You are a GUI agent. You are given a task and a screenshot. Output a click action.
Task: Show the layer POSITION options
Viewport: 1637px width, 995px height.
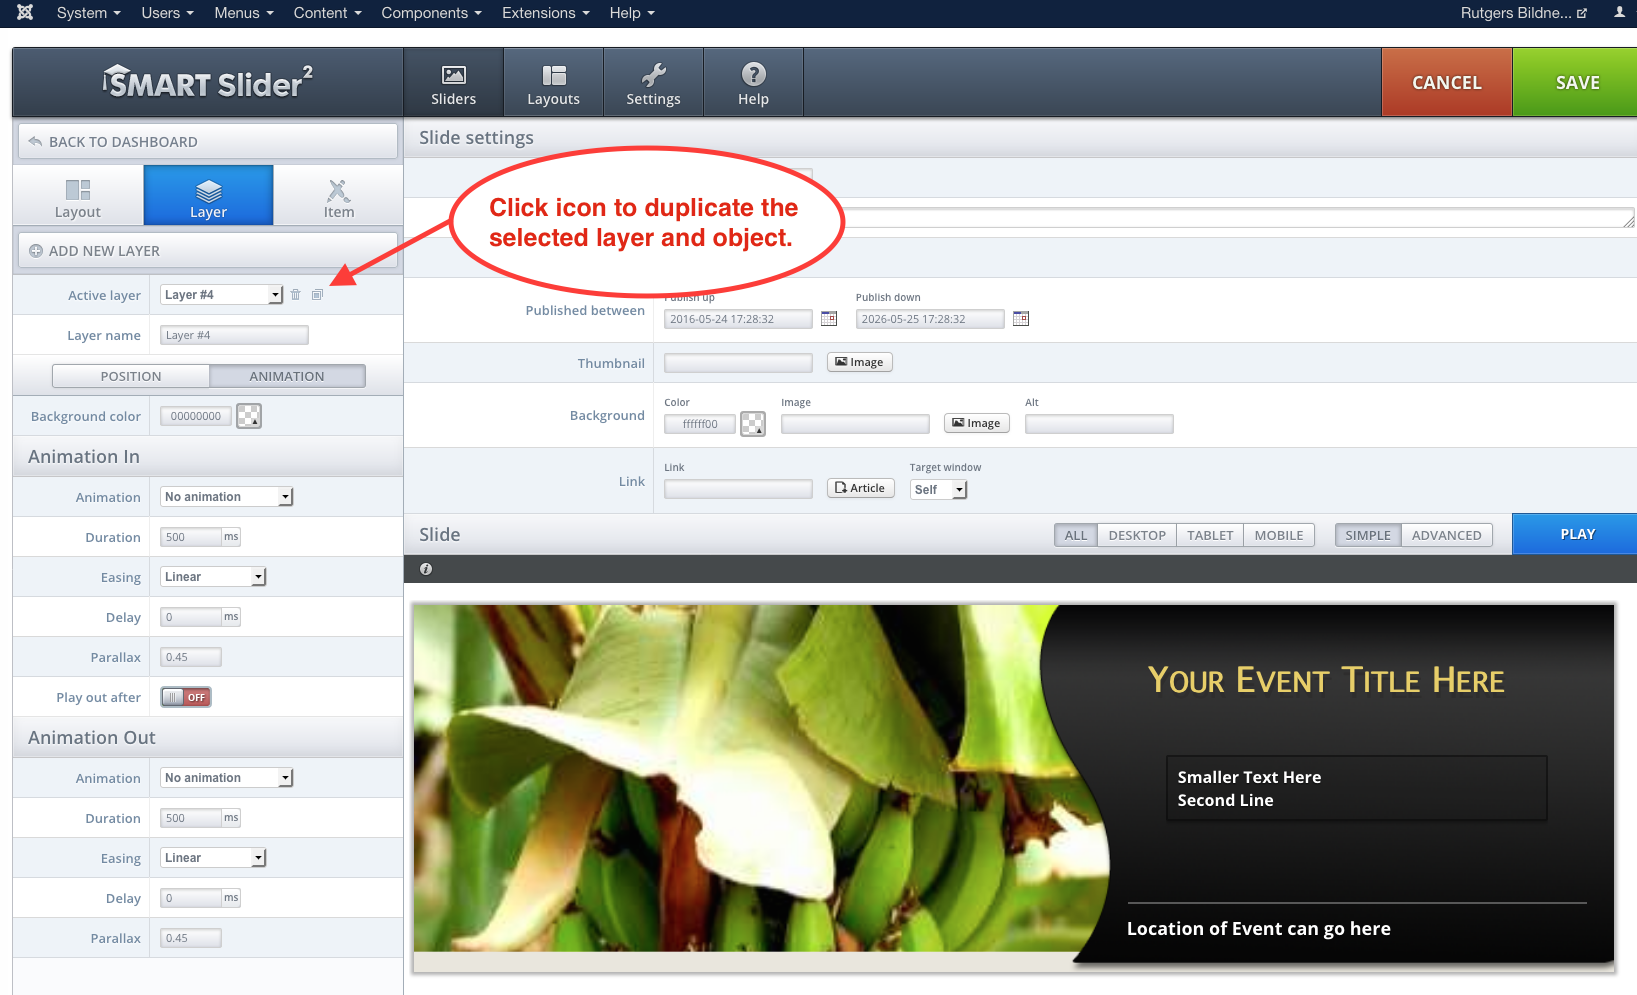pos(131,376)
